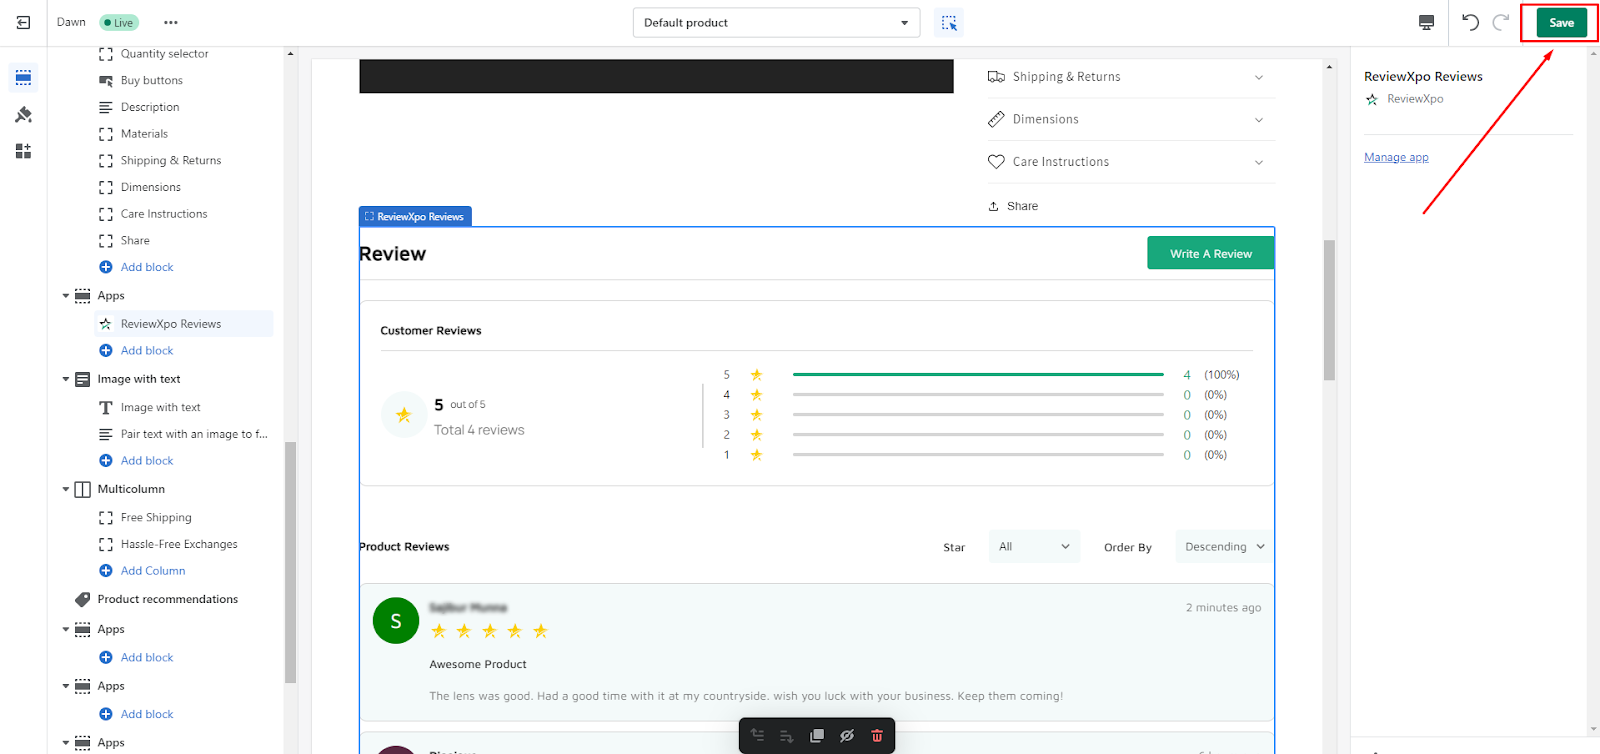Click the ReviewXpo Reviews block label tag in preview
Screen dimensions: 1600x754
click(x=415, y=217)
